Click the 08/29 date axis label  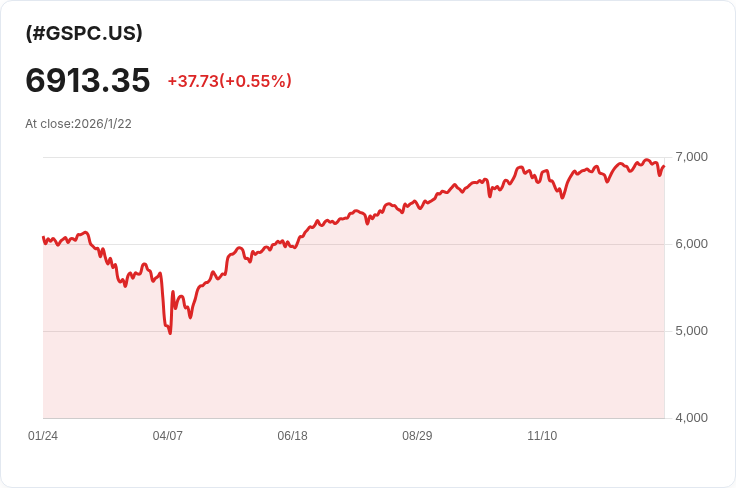pos(417,435)
